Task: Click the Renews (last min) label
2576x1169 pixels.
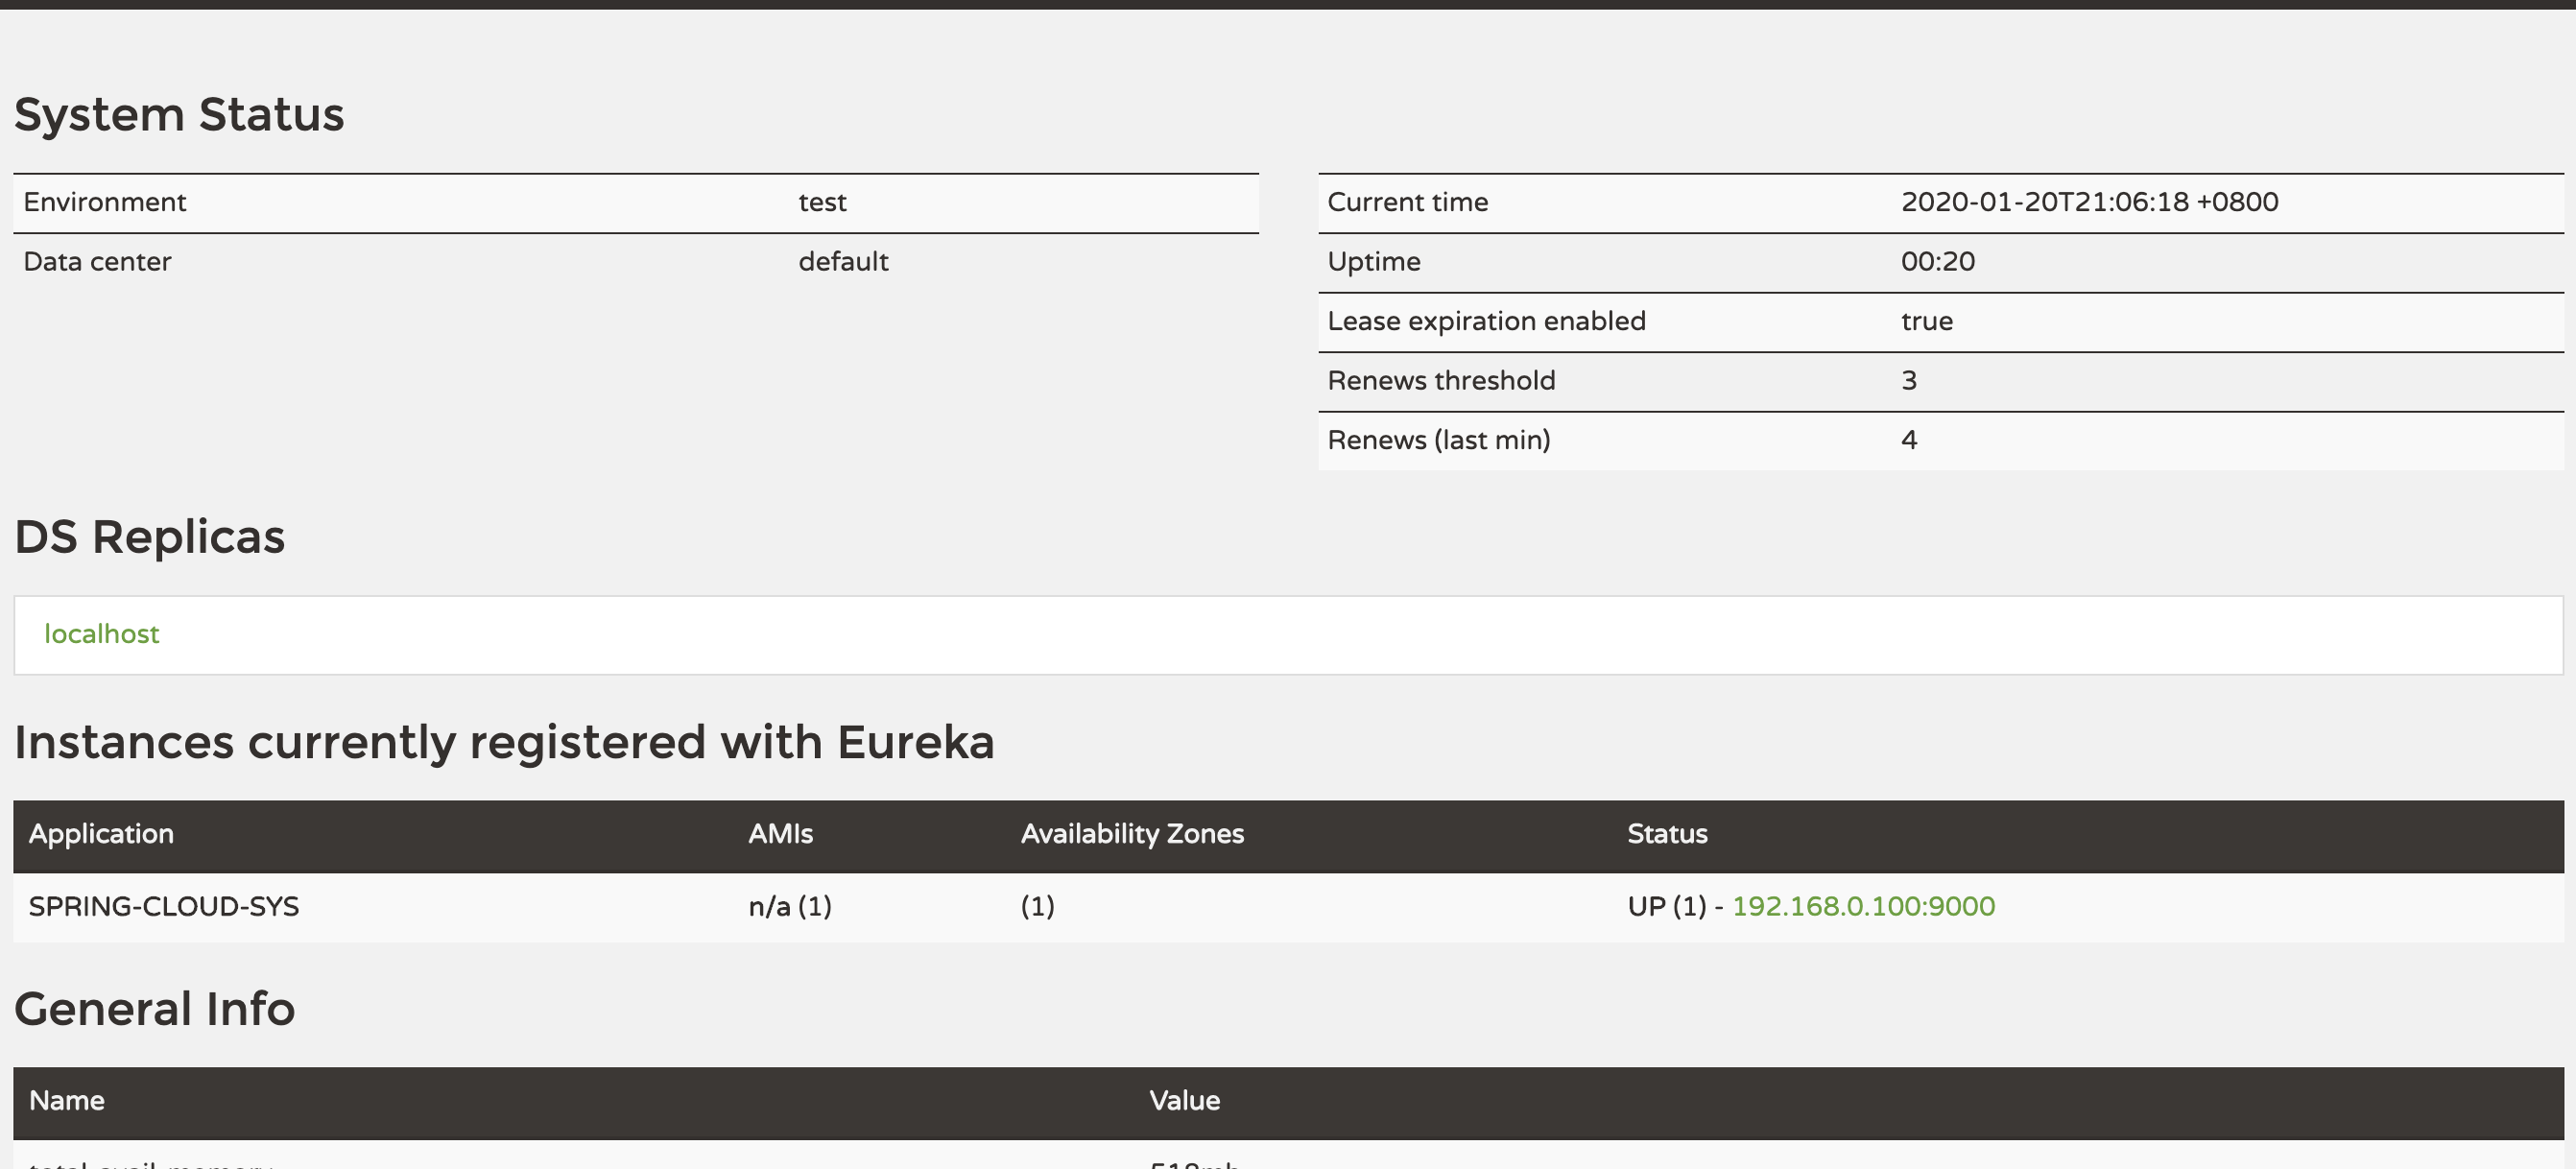Action: pyautogui.click(x=1438, y=440)
